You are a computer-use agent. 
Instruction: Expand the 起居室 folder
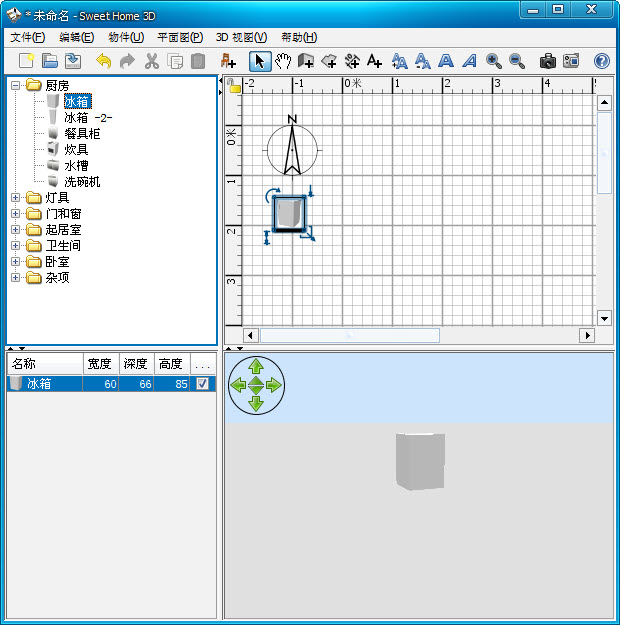click(15, 229)
